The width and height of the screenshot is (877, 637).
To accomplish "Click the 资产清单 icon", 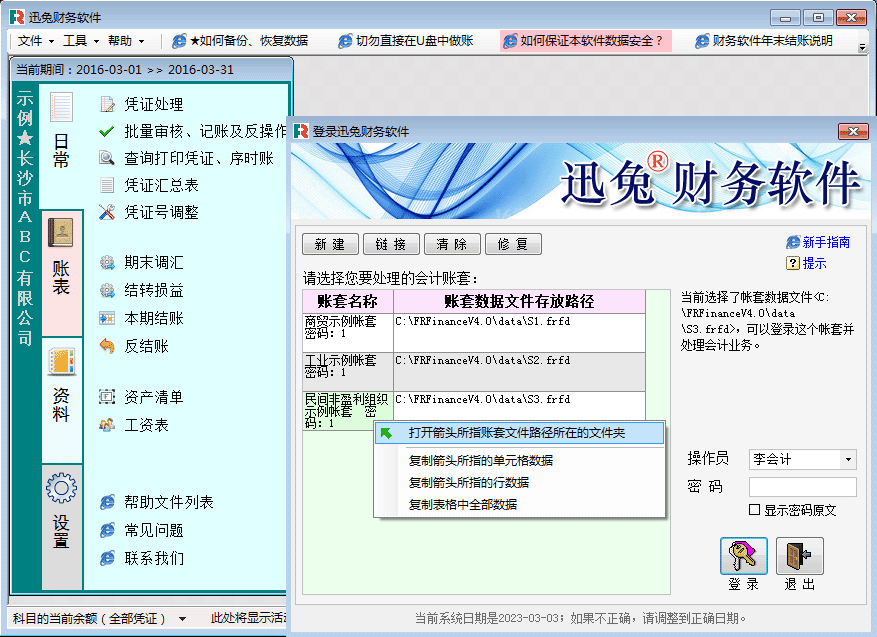I will pos(107,397).
